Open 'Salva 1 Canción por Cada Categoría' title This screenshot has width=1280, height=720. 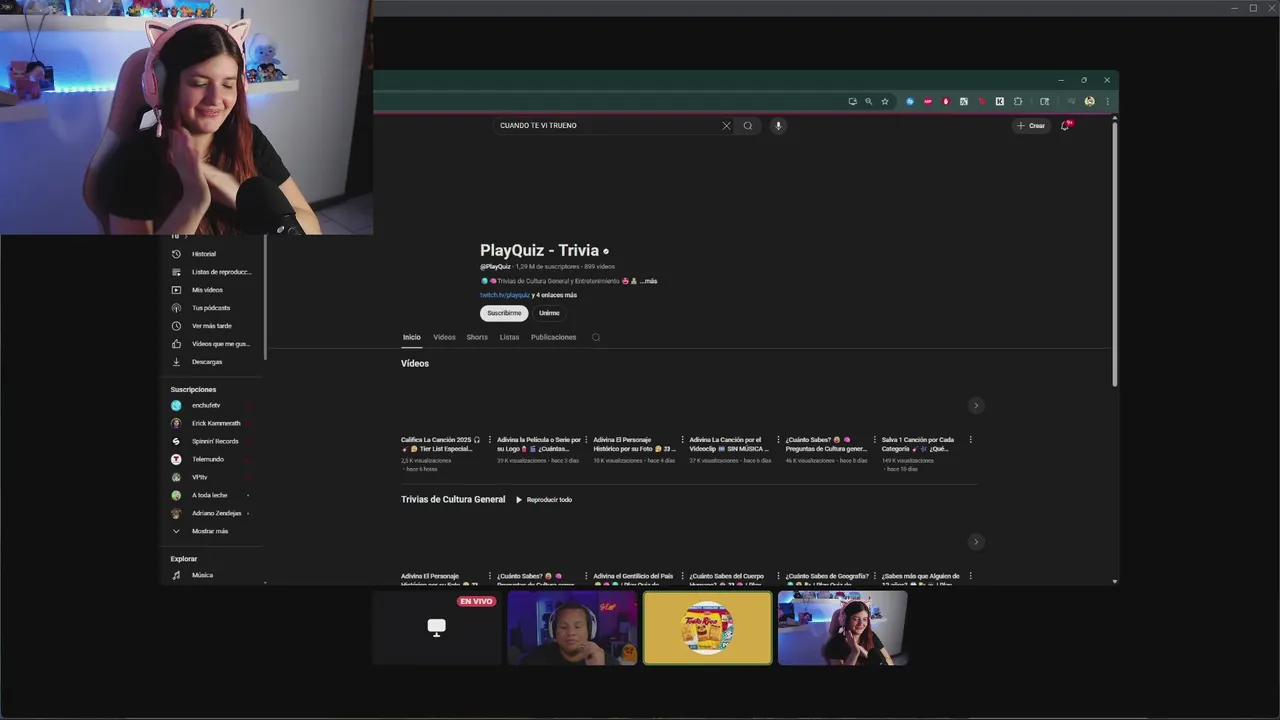pyautogui.click(x=918, y=444)
